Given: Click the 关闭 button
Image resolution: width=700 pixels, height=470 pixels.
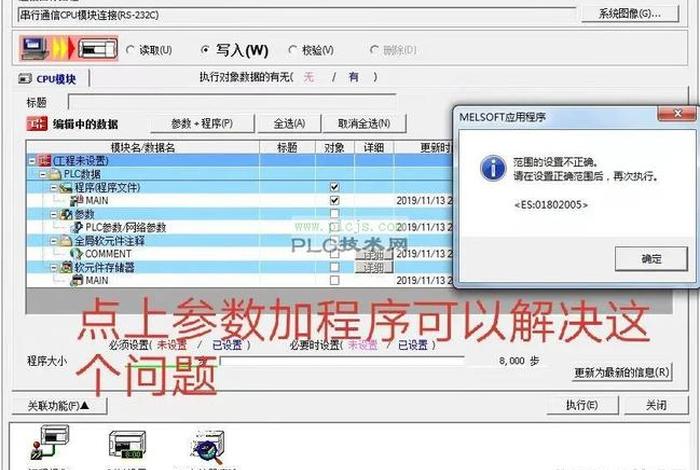Looking at the screenshot, I should 656,405.
